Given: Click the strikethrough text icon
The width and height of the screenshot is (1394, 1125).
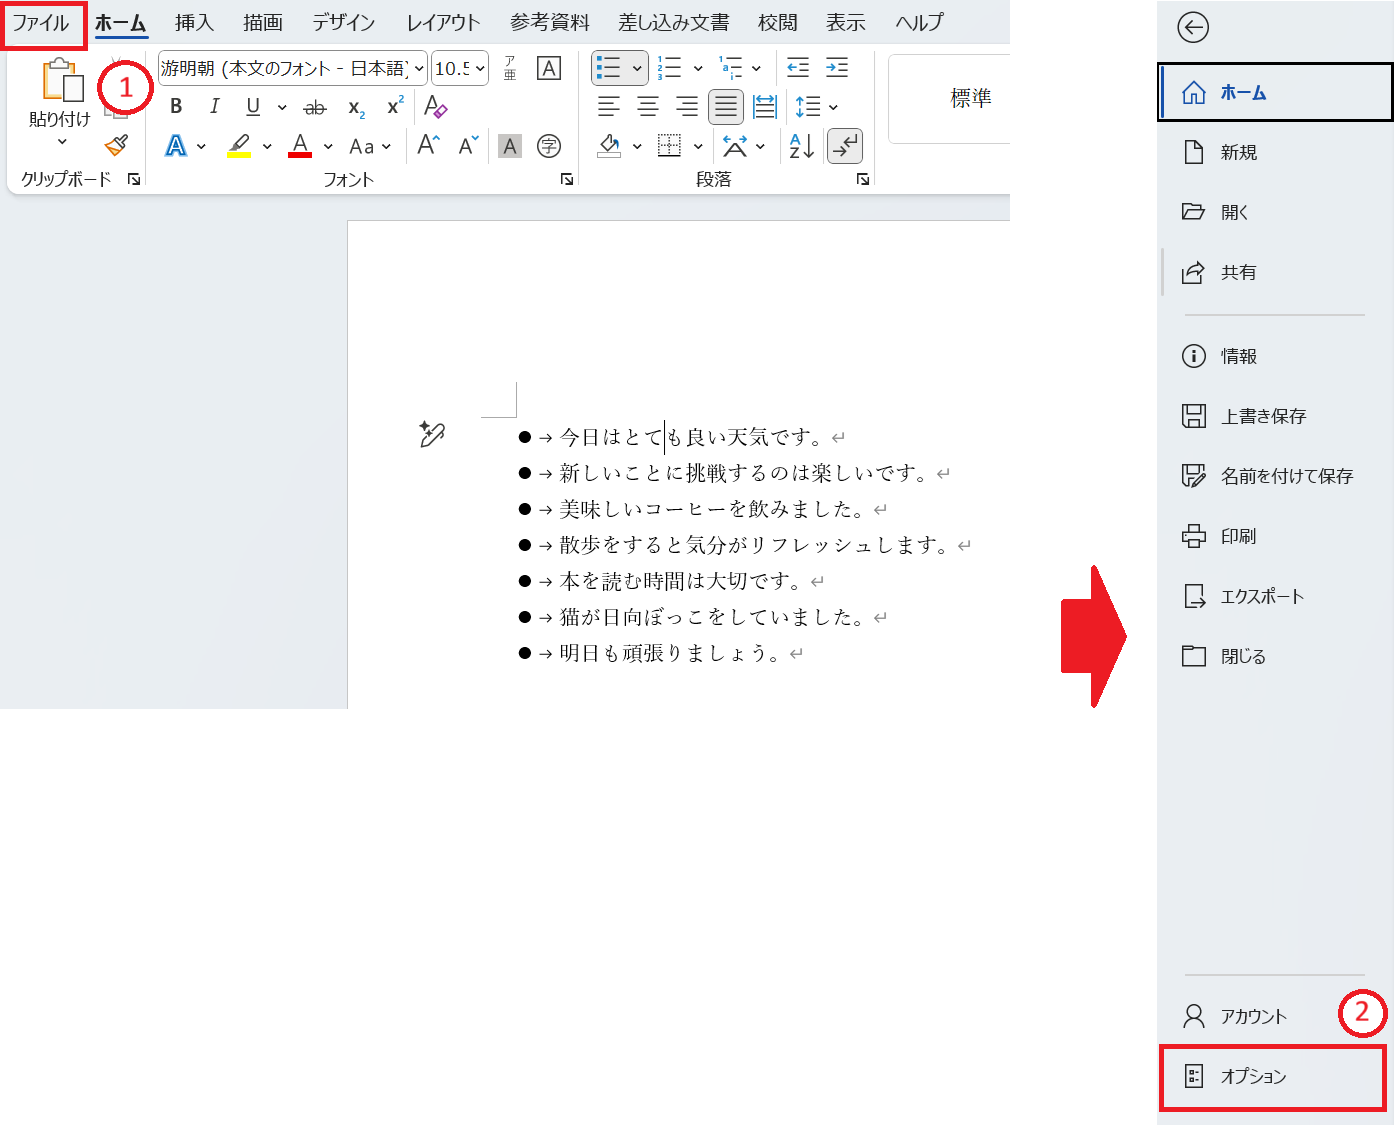Looking at the screenshot, I should (x=315, y=107).
